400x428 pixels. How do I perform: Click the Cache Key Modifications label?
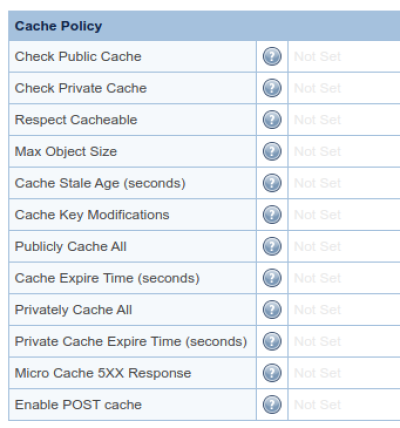[92, 215]
